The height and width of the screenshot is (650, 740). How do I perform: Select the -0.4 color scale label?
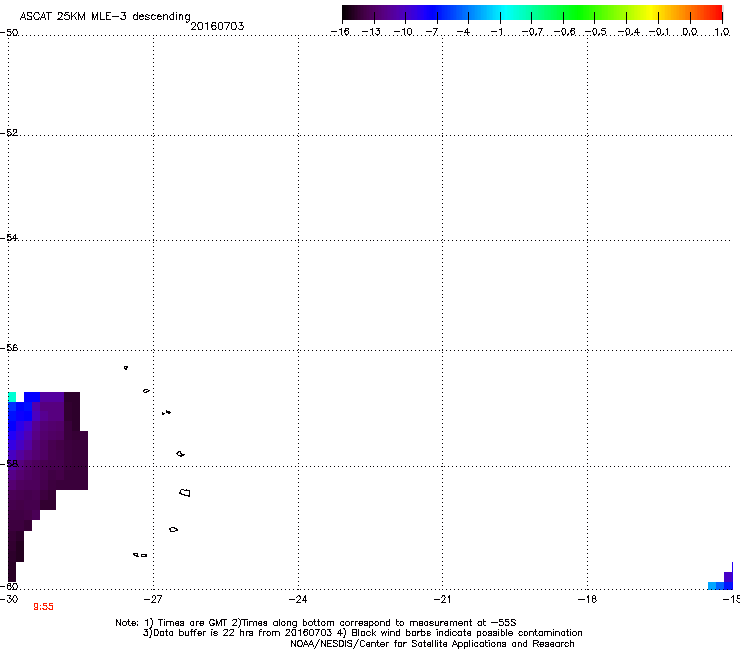click(629, 32)
